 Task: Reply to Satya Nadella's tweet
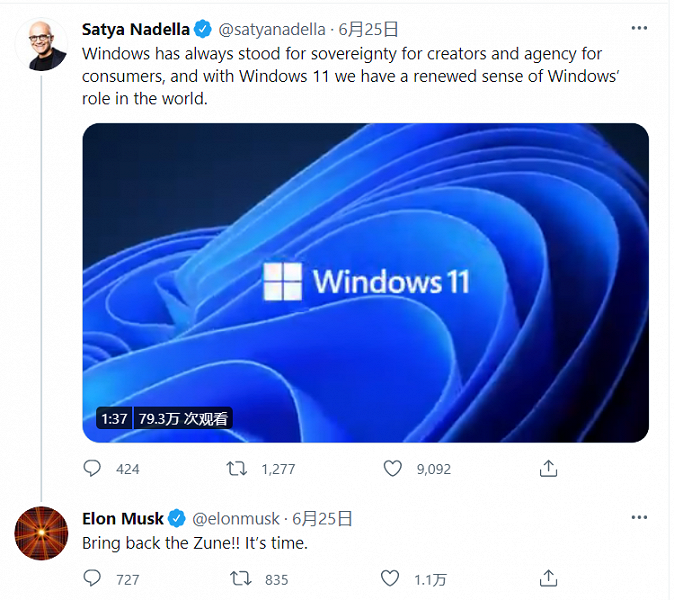[x=92, y=468]
